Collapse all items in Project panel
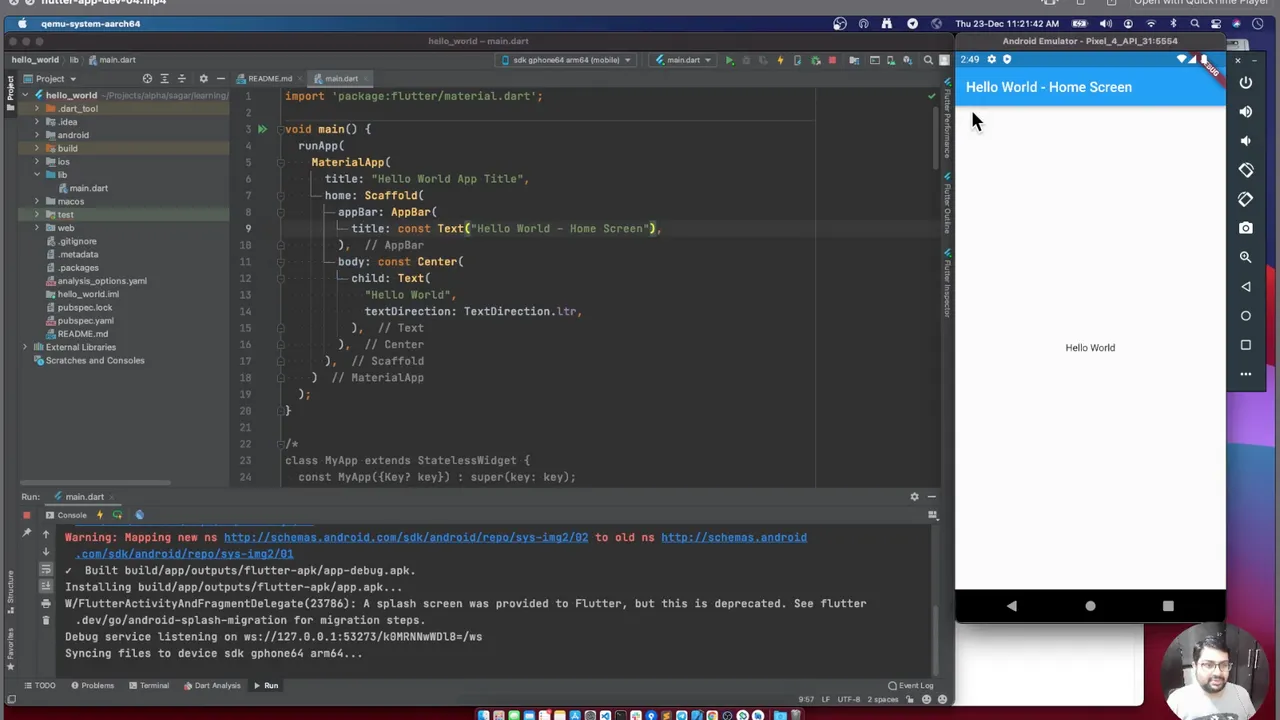1280x720 pixels. [x=181, y=79]
